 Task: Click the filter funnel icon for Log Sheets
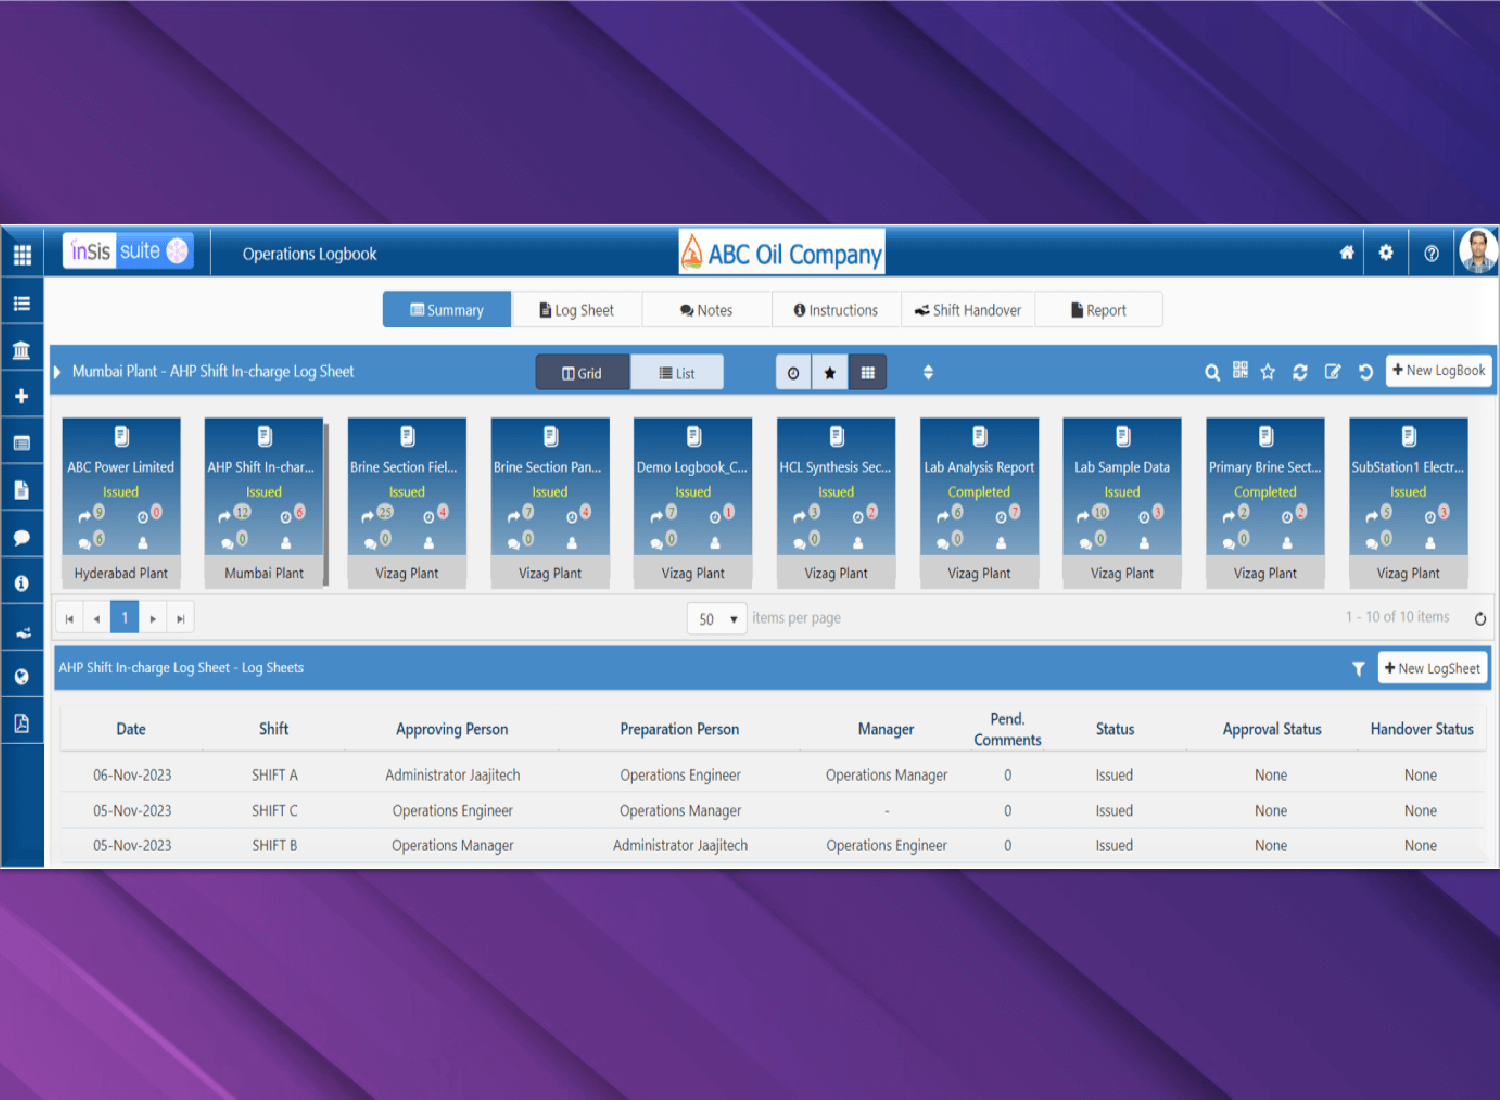coord(1358,669)
